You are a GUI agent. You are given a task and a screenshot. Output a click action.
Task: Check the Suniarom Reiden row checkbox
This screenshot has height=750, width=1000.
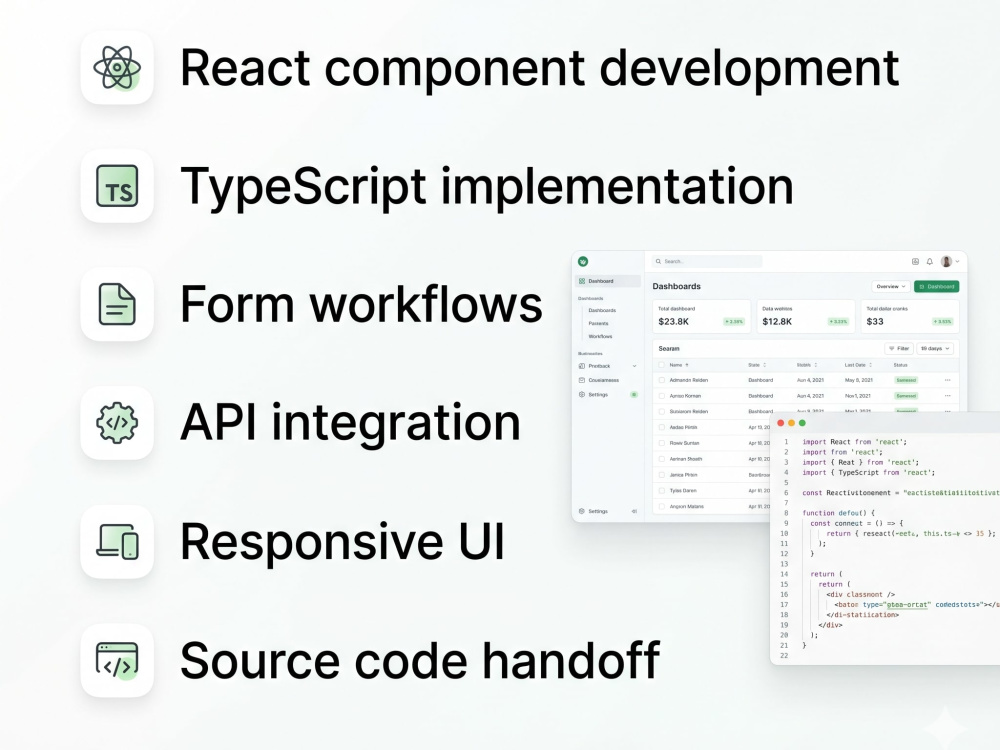coord(661,411)
